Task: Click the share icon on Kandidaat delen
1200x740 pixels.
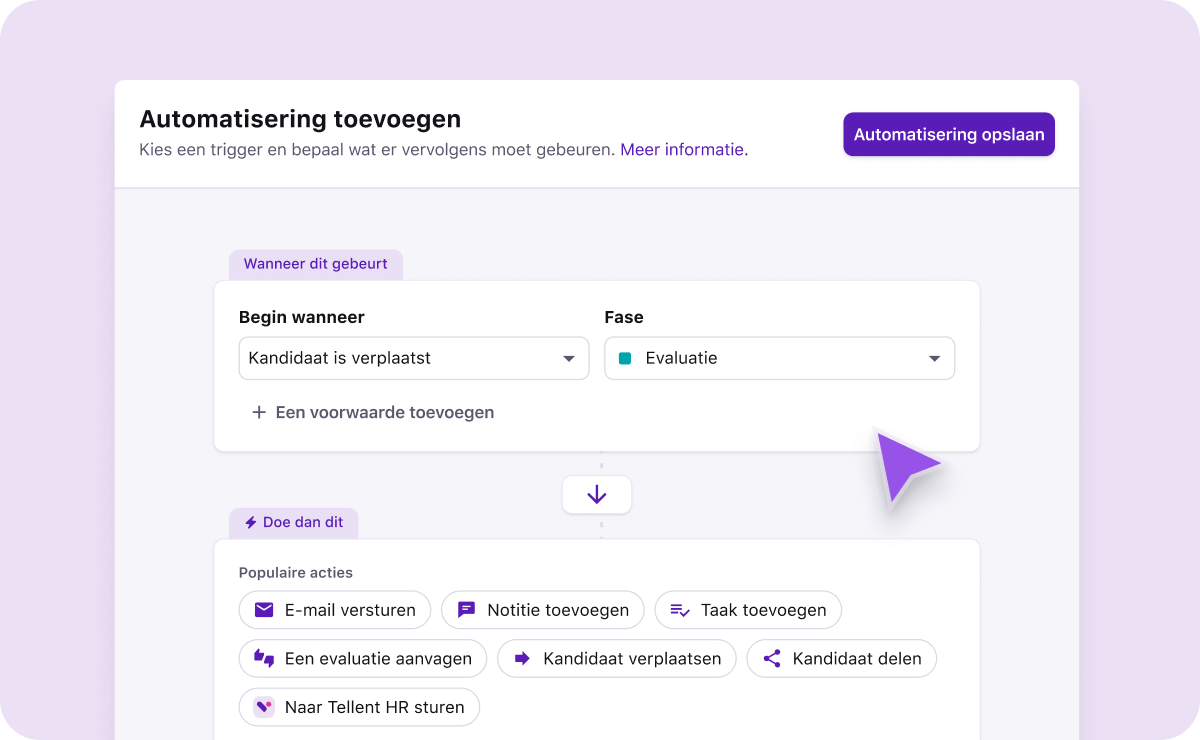Action: click(771, 658)
